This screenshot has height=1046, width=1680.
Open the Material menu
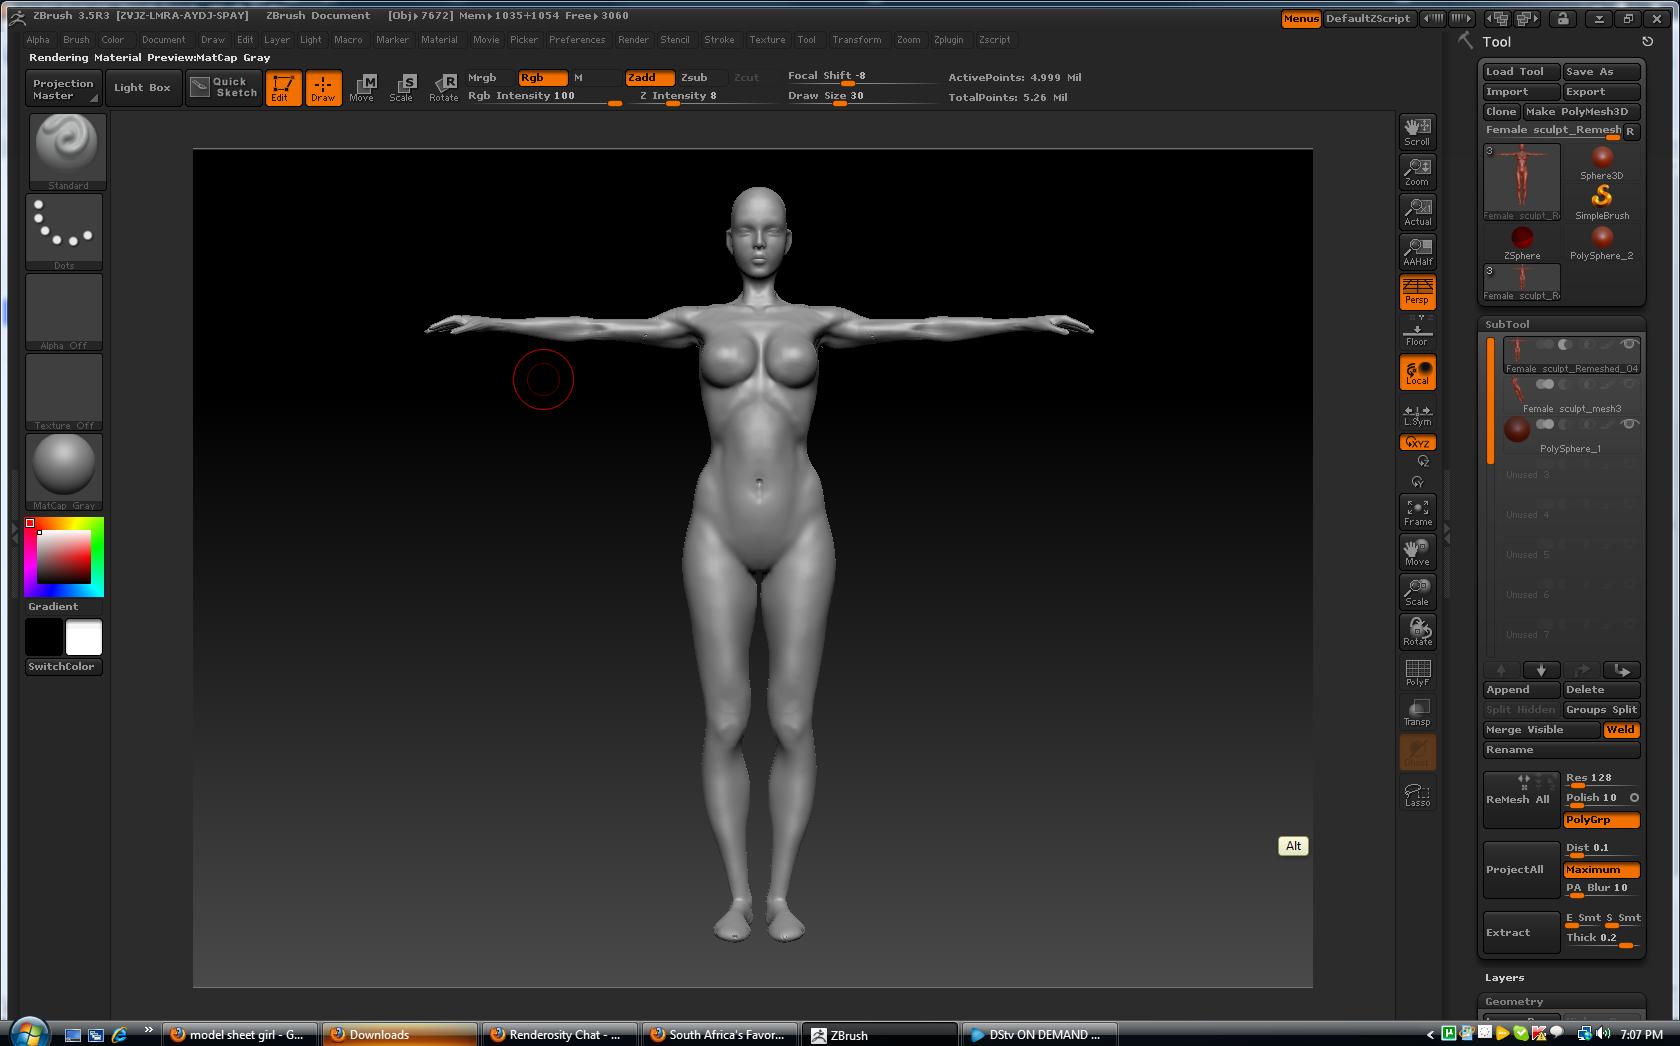point(439,40)
